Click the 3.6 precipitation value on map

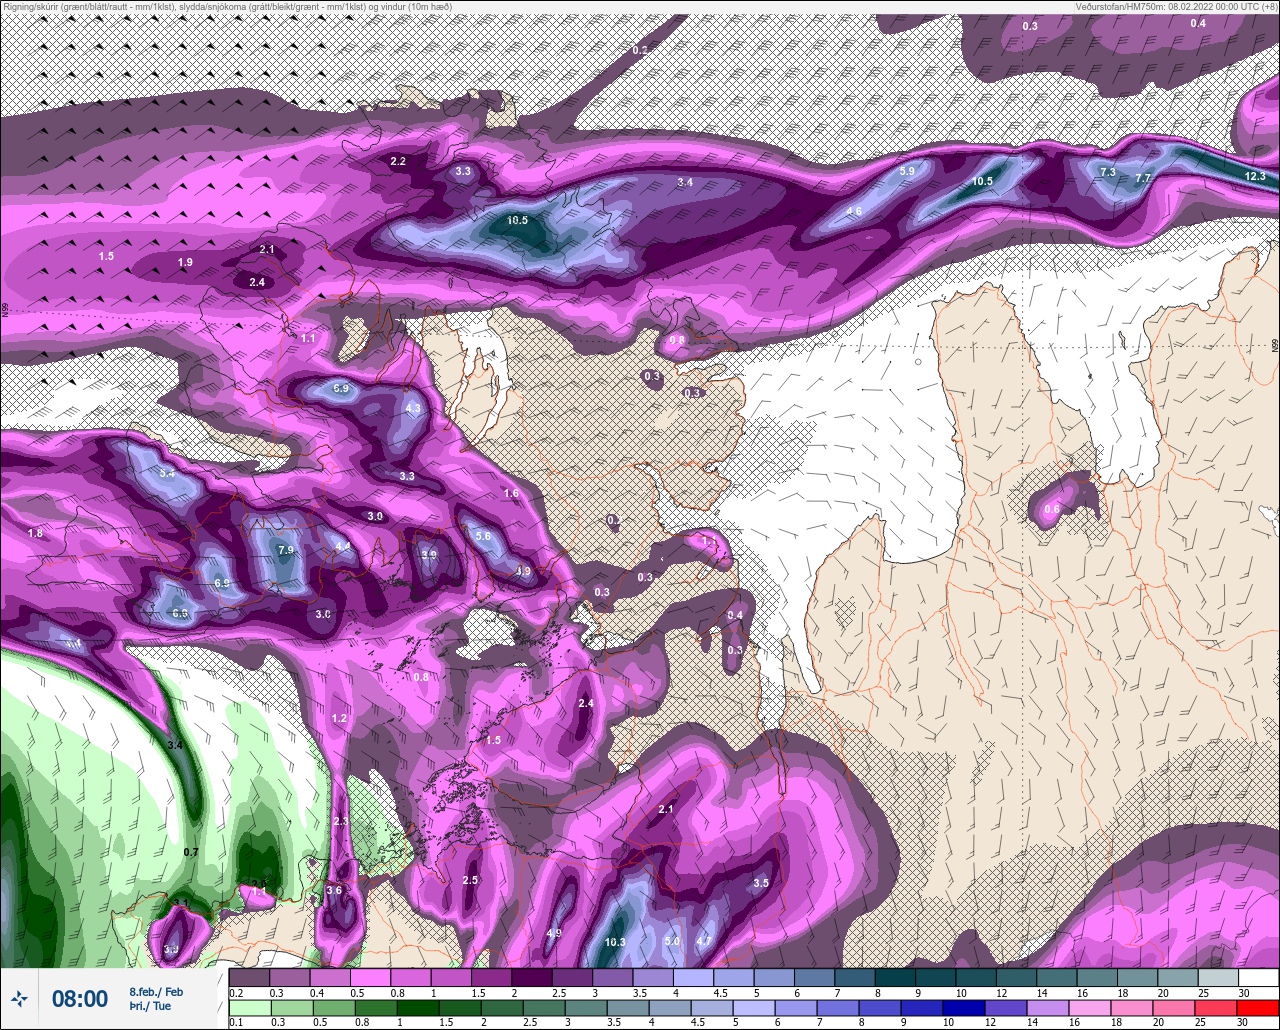coord(334,890)
